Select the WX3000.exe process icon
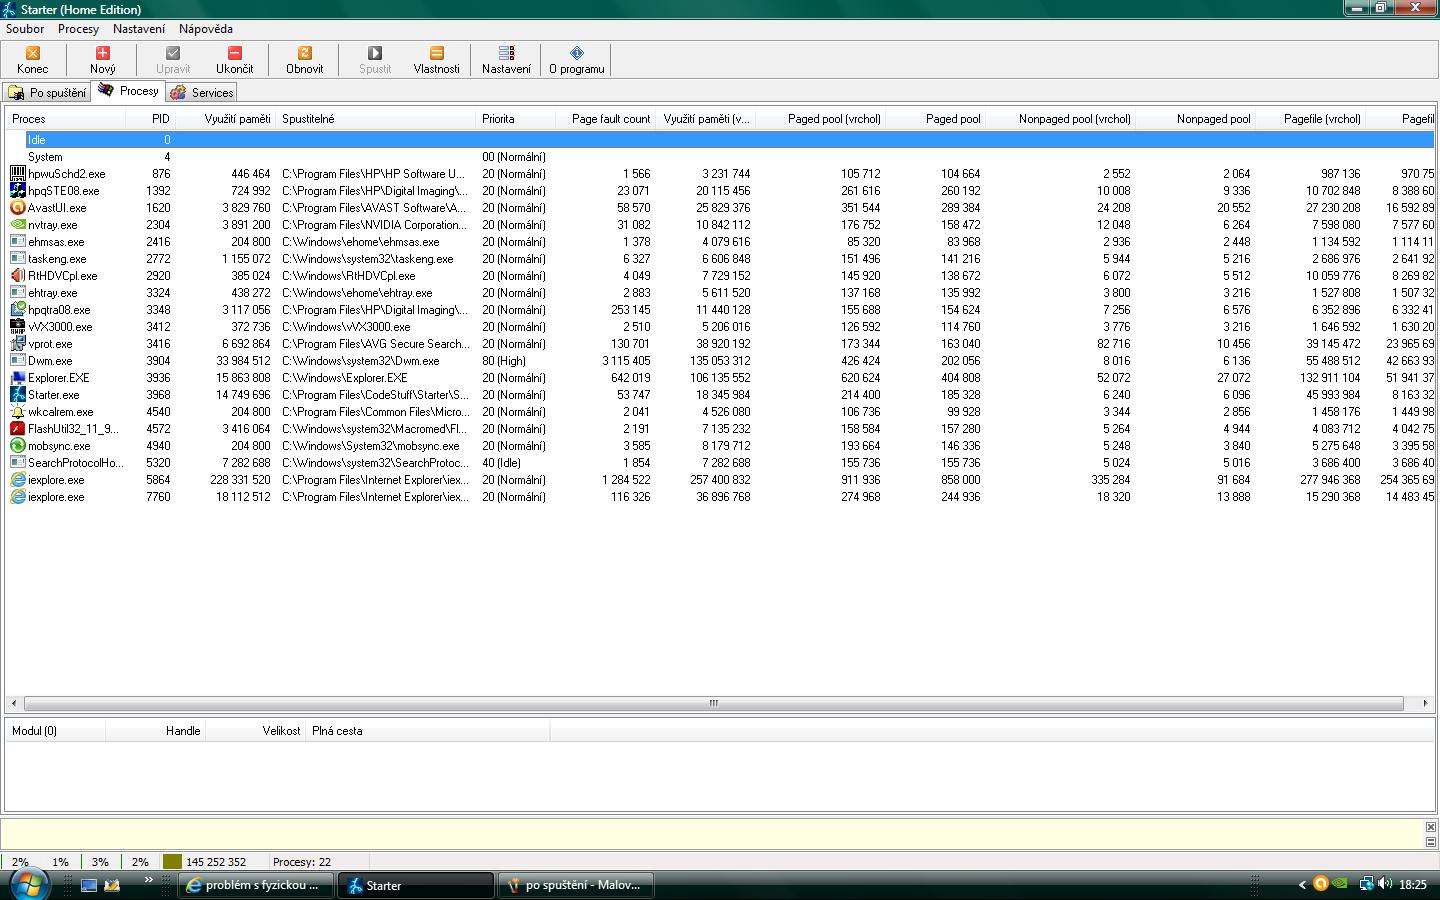Screen dimensions: 1440x900 tap(18, 327)
